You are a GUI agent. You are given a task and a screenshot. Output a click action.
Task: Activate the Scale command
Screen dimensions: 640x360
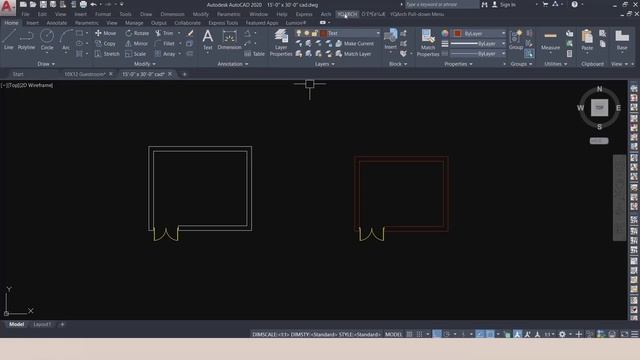pos(136,54)
